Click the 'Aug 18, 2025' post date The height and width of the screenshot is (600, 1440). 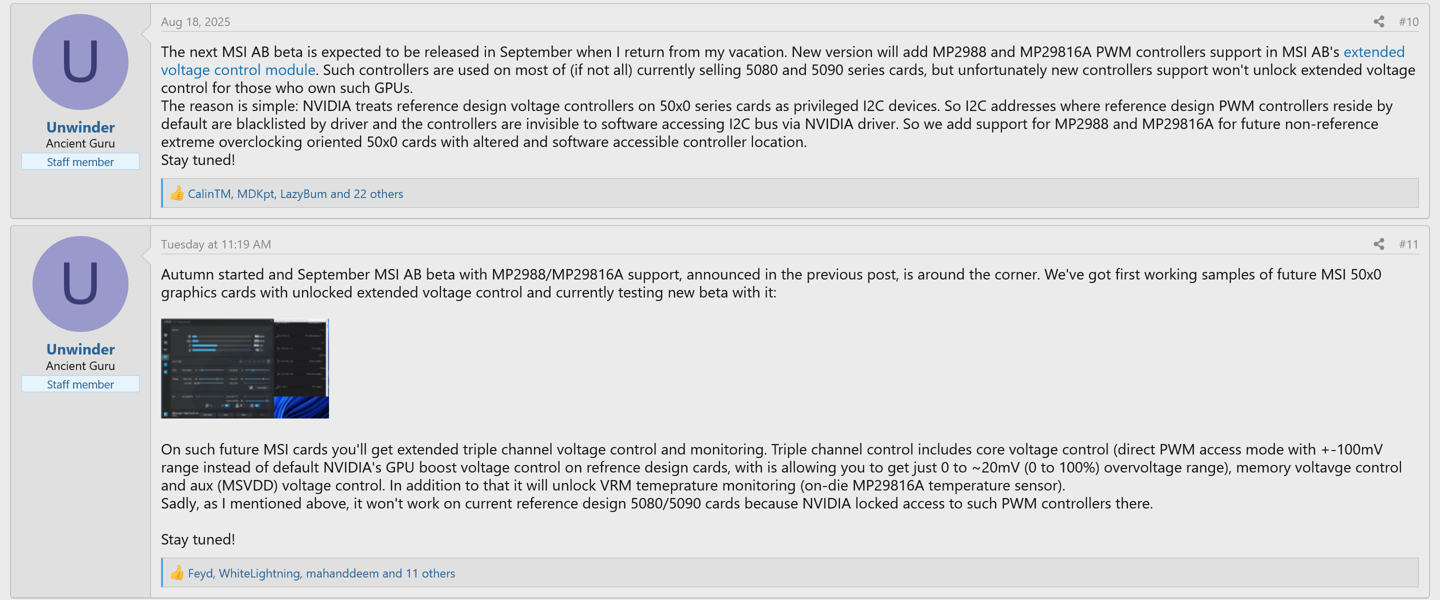pyautogui.click(x=195, y=22)
